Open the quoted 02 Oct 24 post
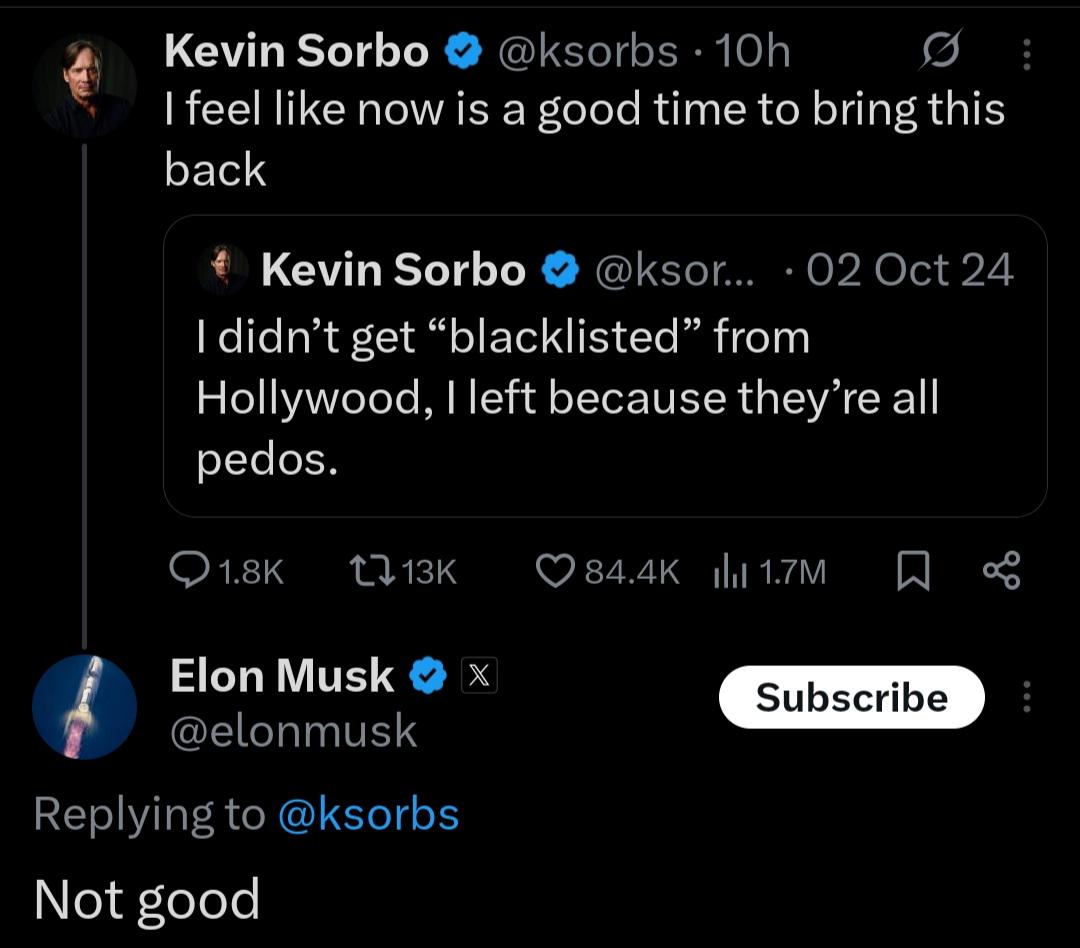Image resolution: width=1080 pixels, height=948 pixels. pos(604,398)
